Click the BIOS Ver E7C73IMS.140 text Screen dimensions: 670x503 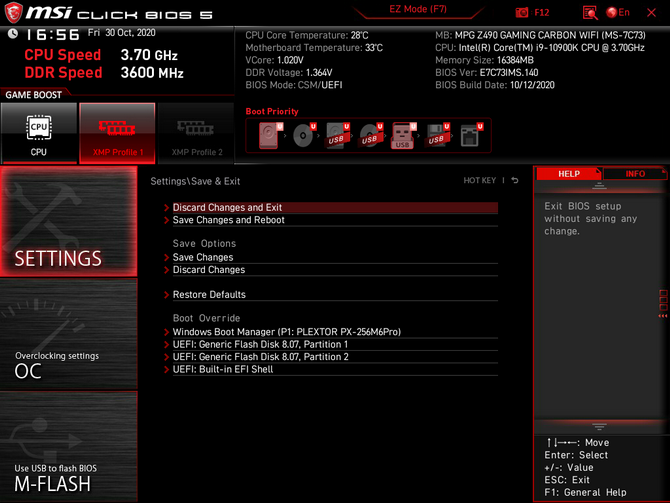tap(487, 73)
